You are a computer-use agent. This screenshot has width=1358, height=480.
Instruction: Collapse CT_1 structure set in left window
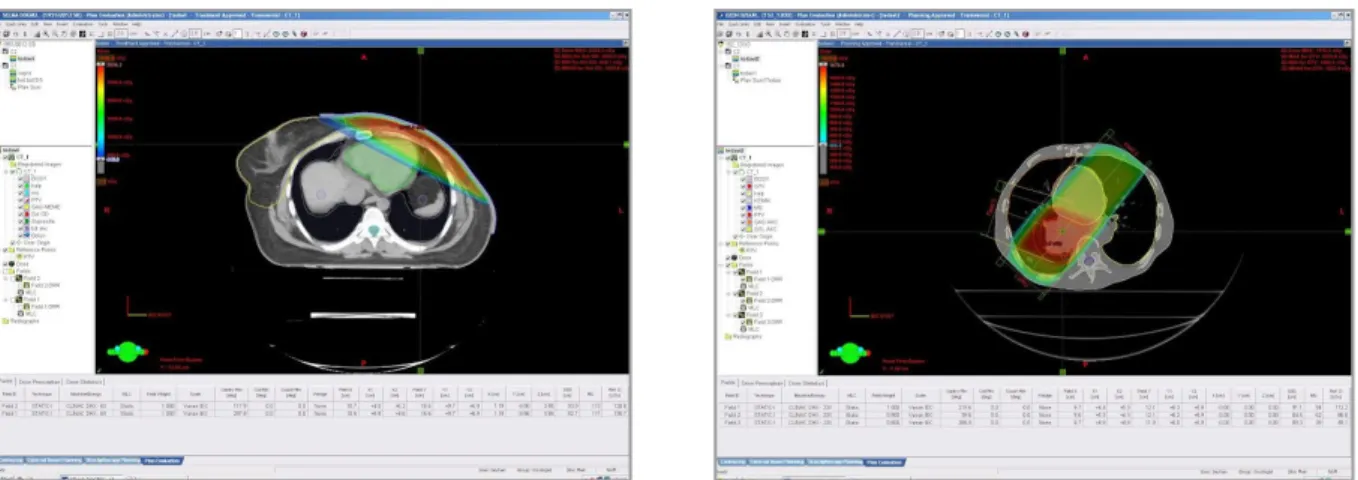5,172
